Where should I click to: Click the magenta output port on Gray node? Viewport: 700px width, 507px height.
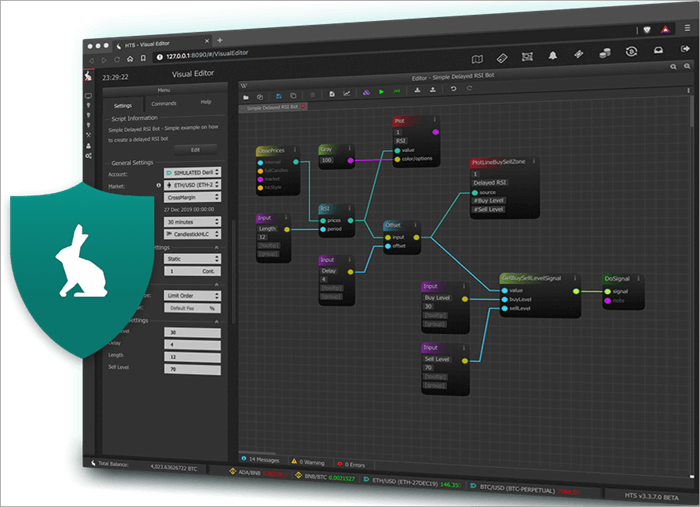350,160
